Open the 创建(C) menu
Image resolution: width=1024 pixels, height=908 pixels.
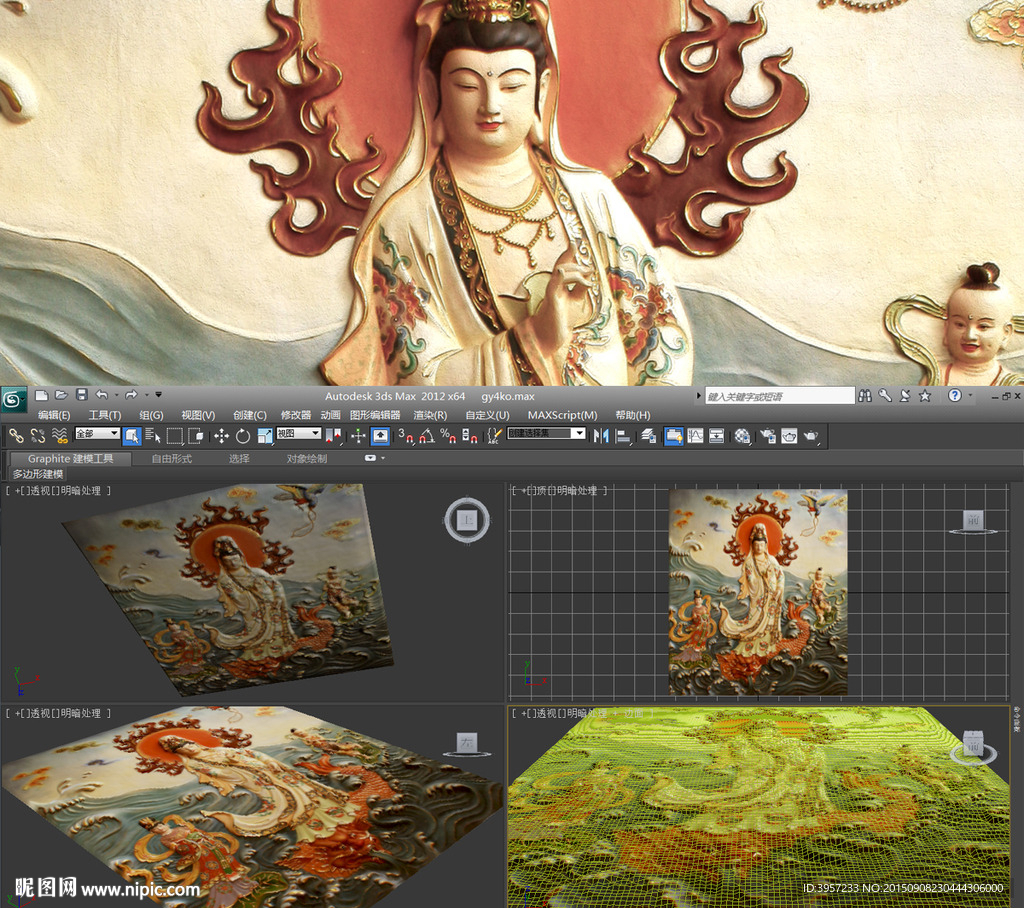pyautogui.click(x=249, y=415)
